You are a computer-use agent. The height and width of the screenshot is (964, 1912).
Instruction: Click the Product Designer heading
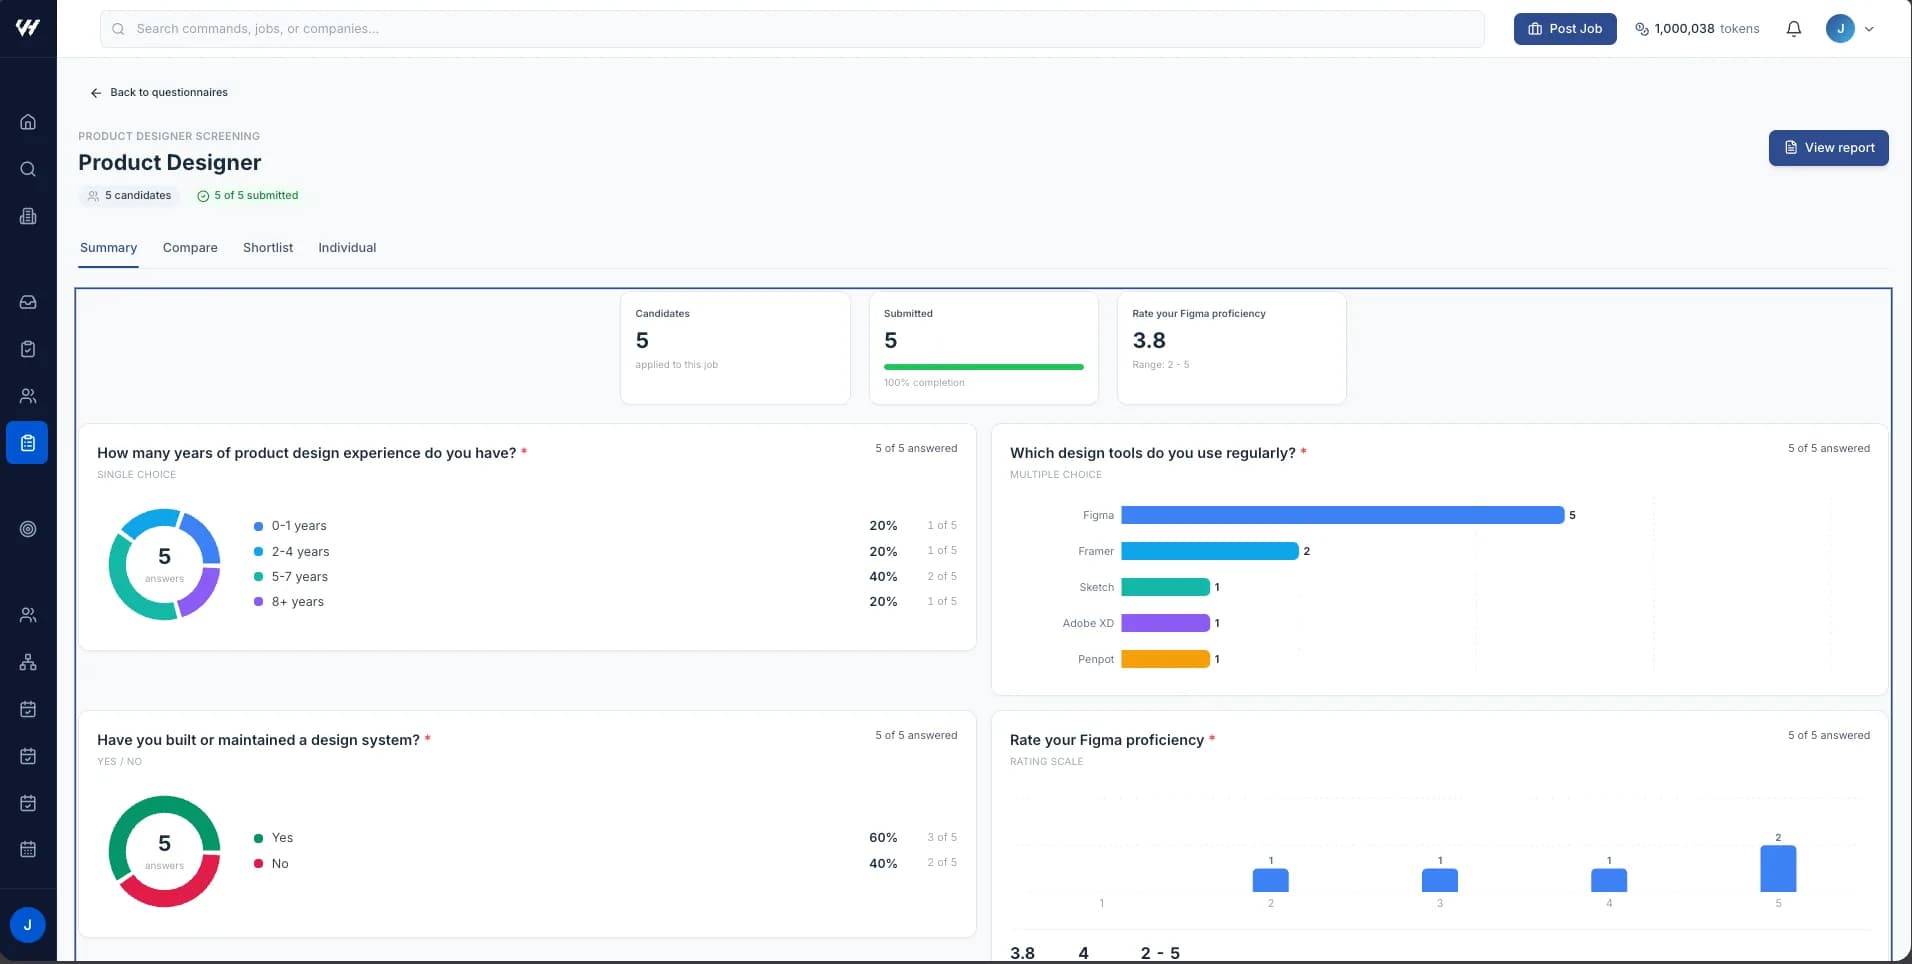pyautogui.click(x=170, y=163)
